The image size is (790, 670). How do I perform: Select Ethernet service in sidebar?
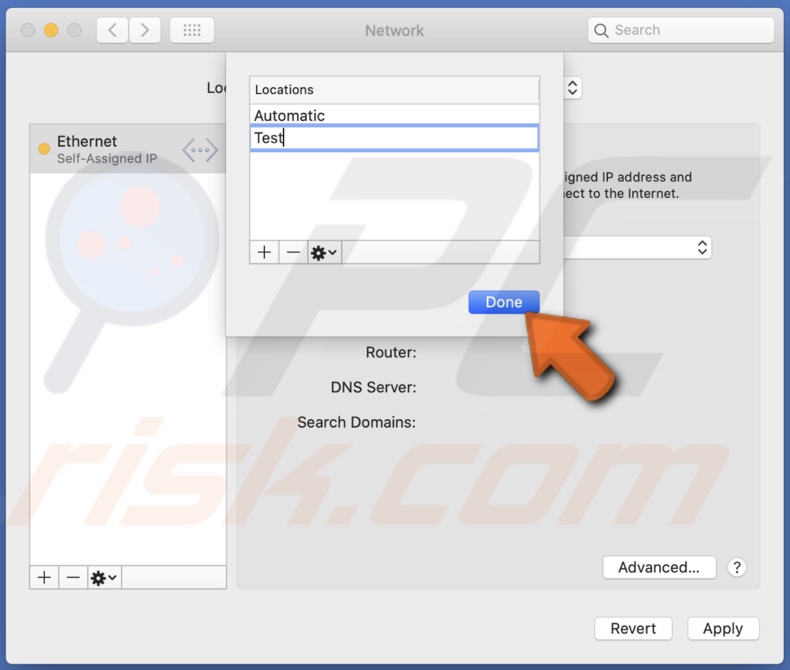pyautogui.click(x=127, y=149)
